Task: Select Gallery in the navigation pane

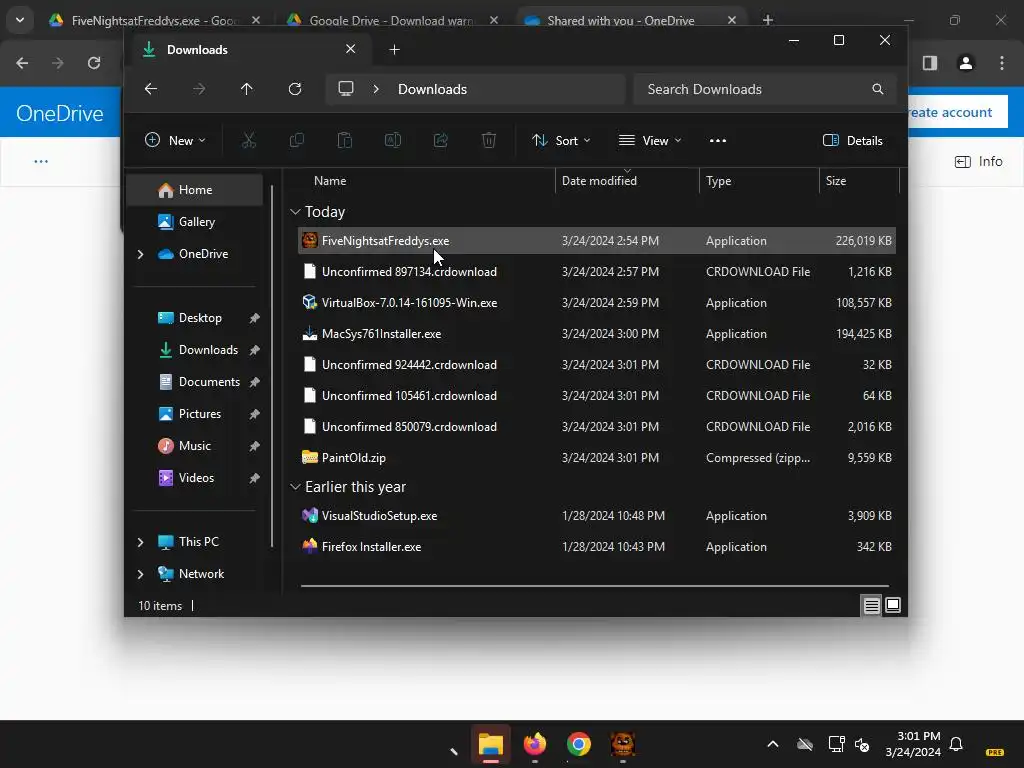Action: point(195,221)
